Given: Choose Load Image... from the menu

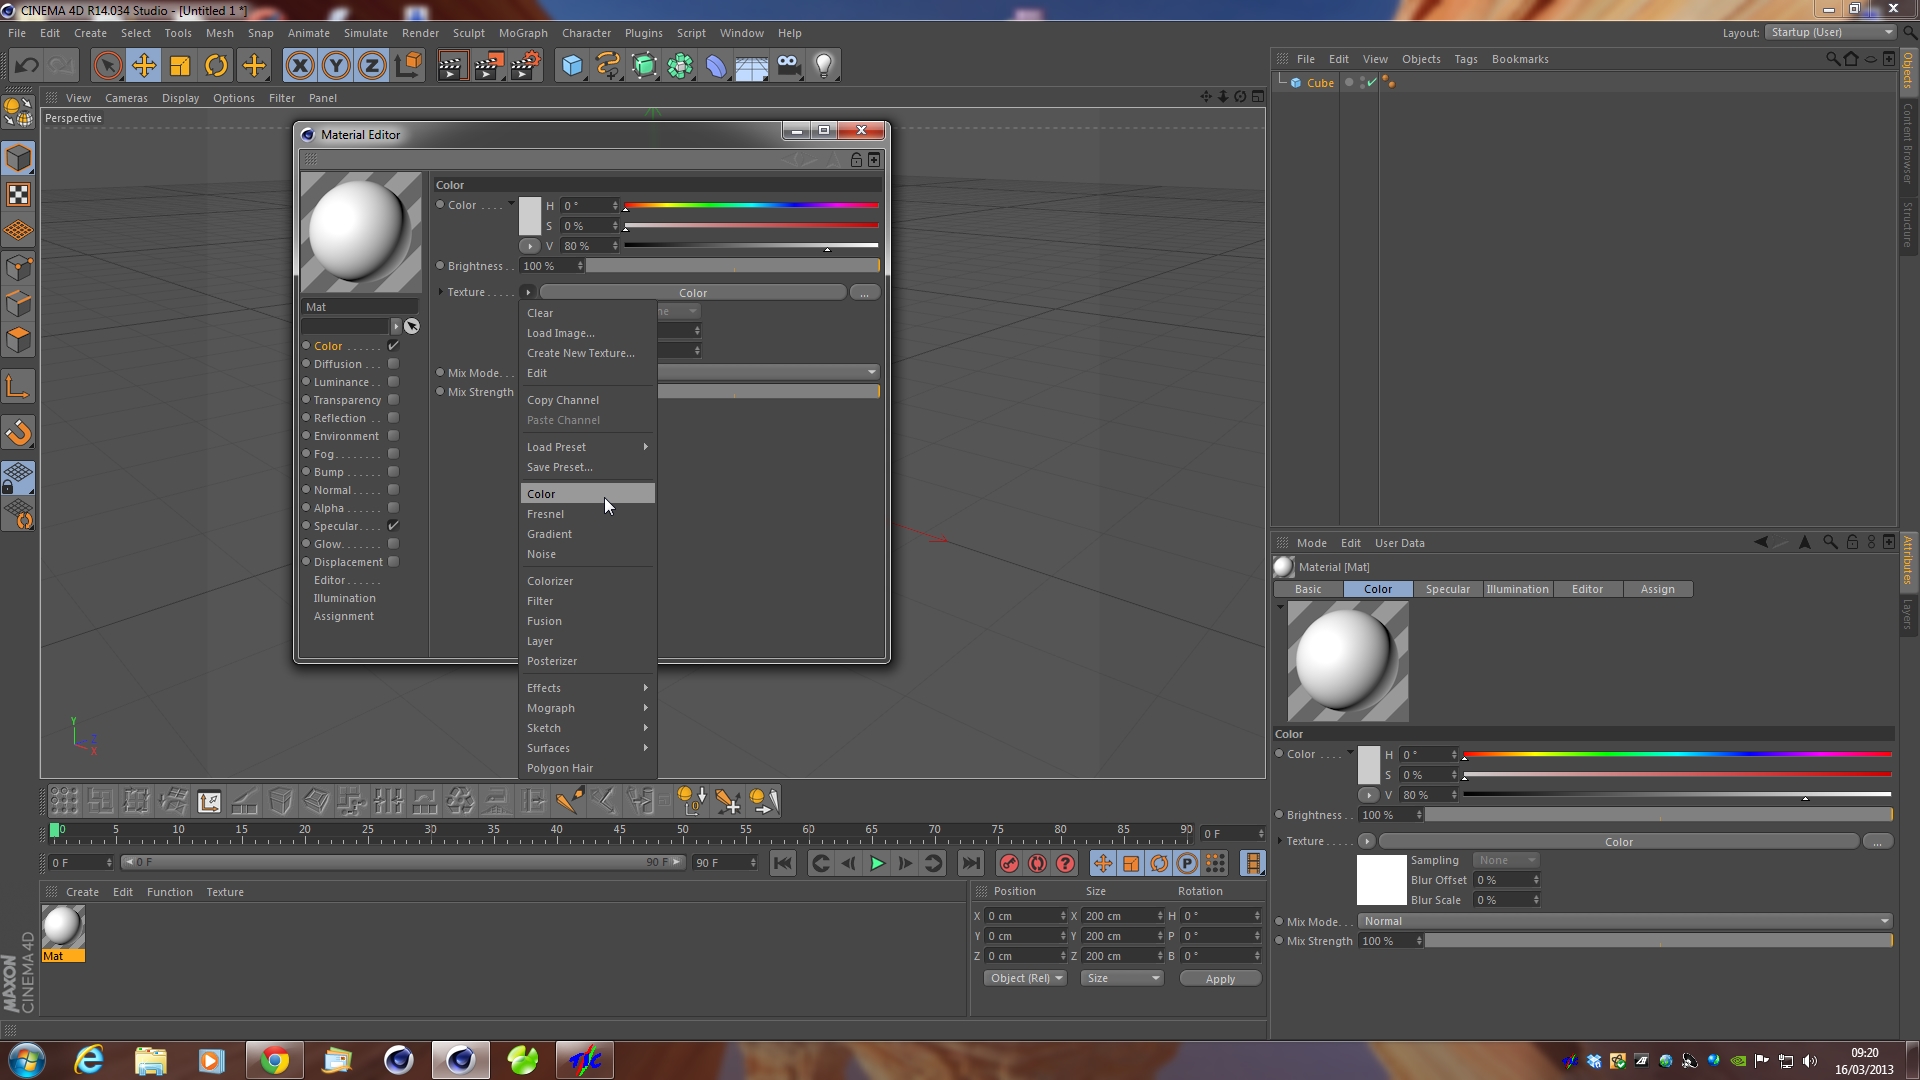Looking at the screenshot, I should point(560,333).
